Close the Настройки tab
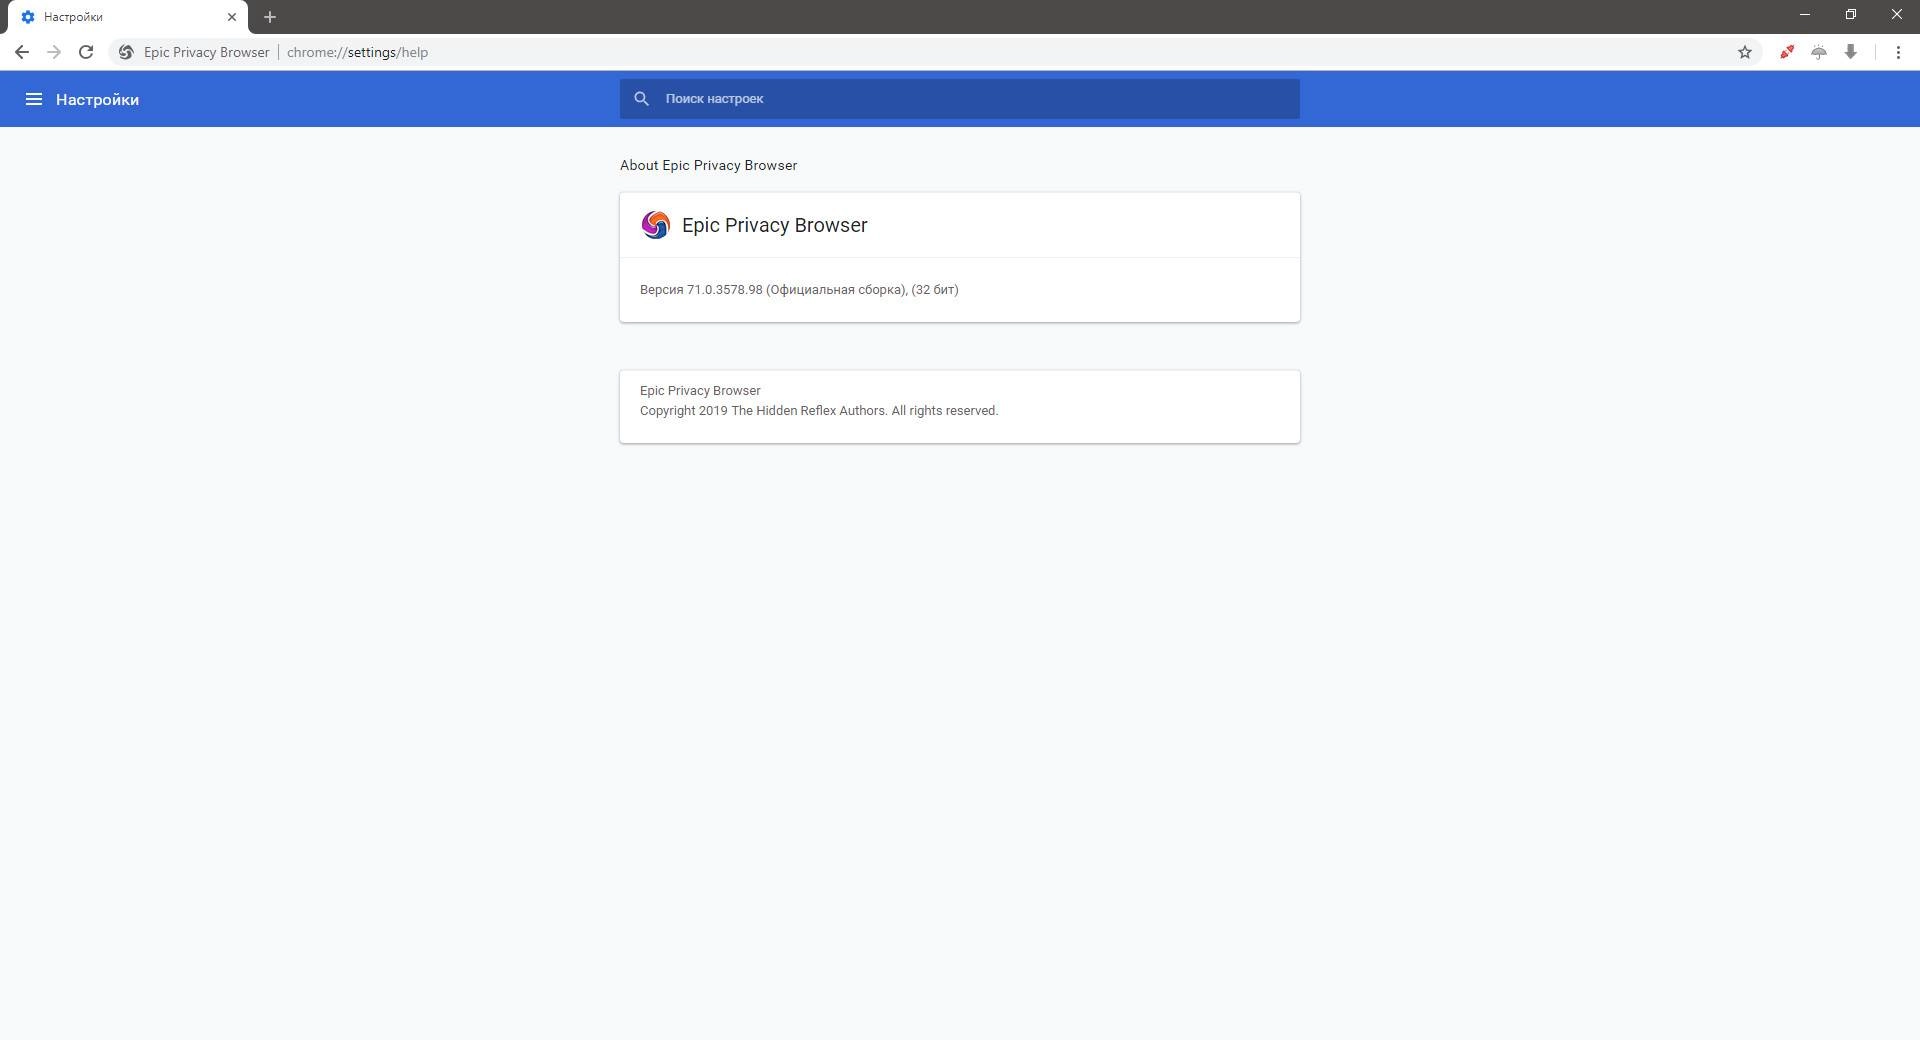Viewport: 1920px width, 1040px height. coord(232,17)
